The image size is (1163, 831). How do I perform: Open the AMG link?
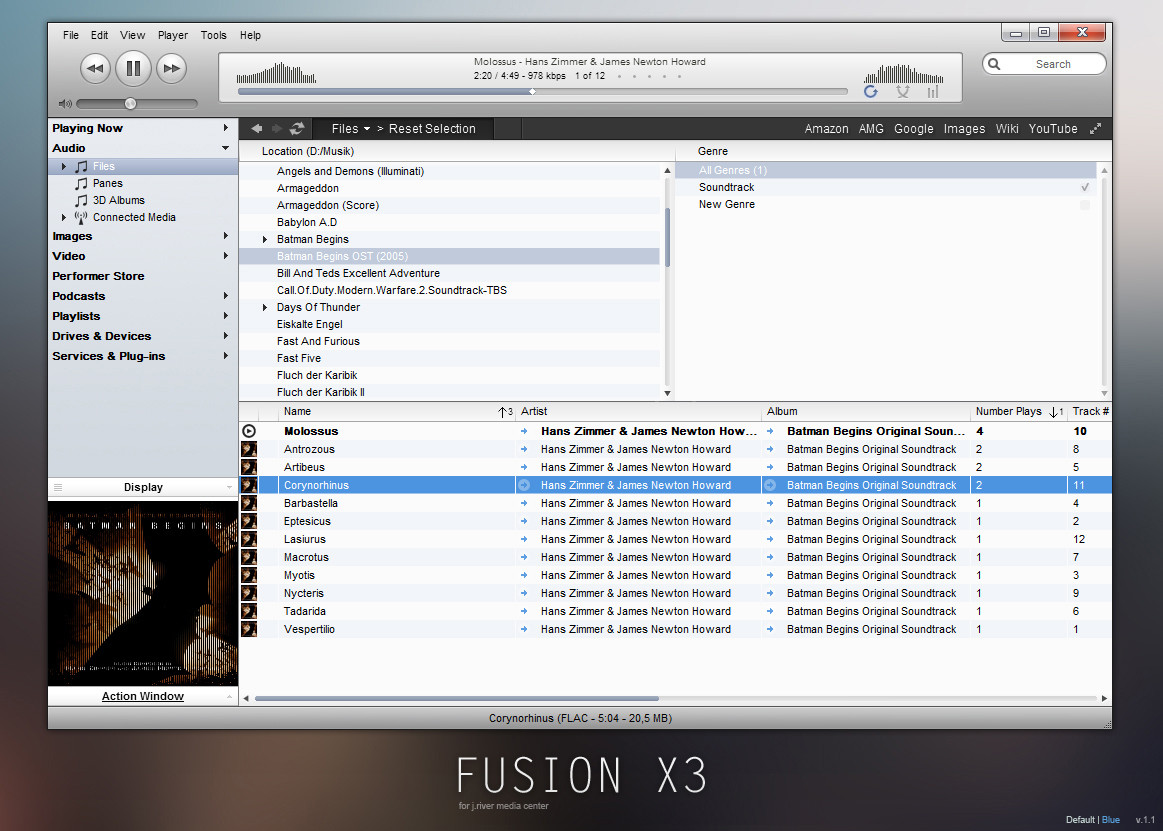coord(871,128)
